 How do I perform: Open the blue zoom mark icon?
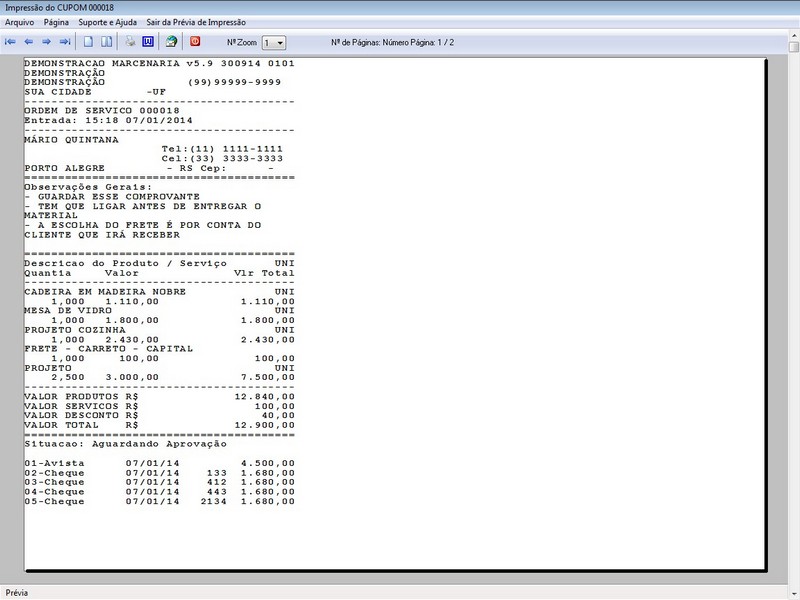click(148, 41)
